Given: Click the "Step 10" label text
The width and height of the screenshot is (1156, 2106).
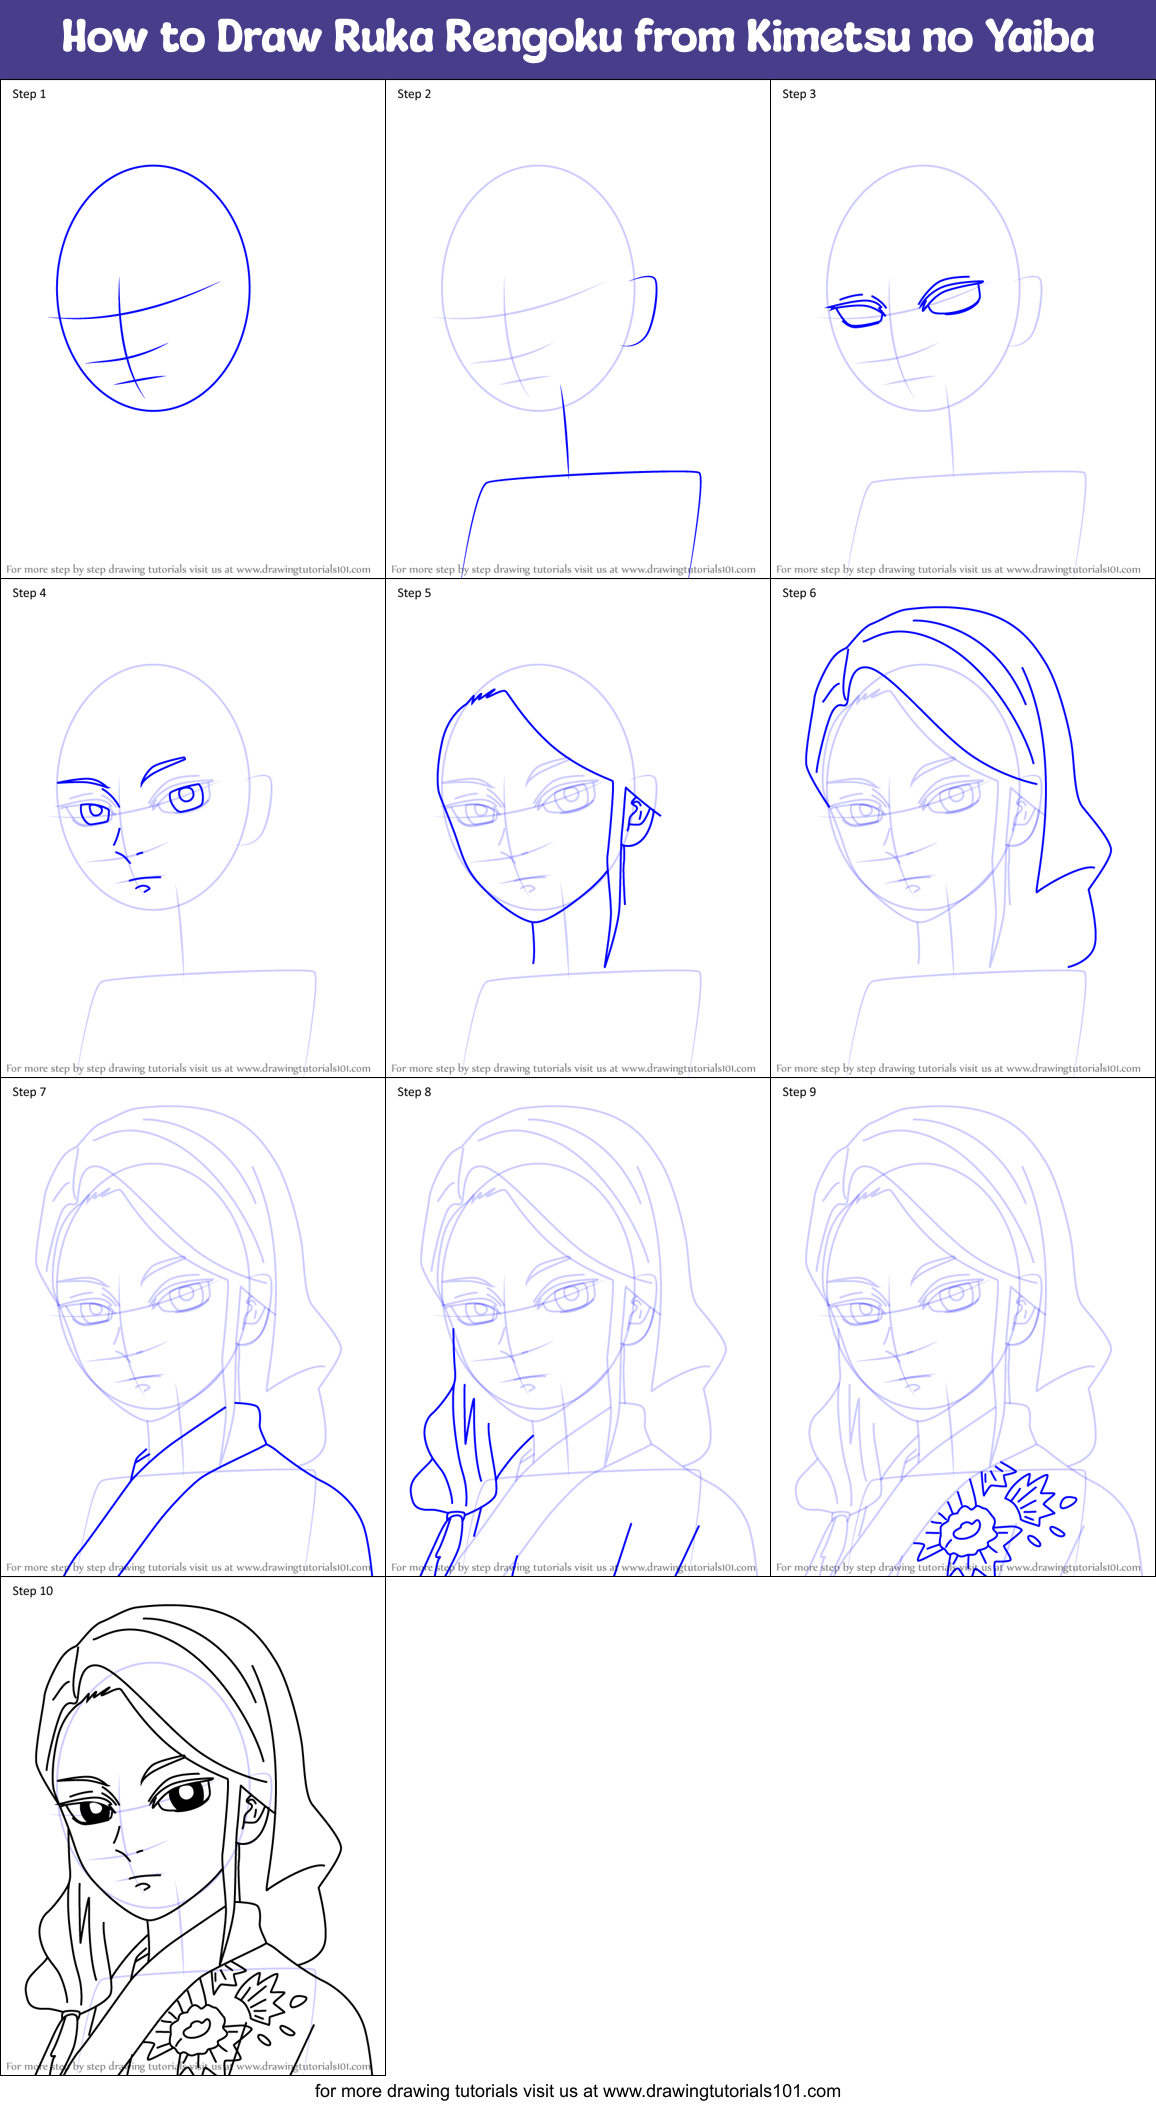Looking at the screenshot, I should click(32, 1591).
